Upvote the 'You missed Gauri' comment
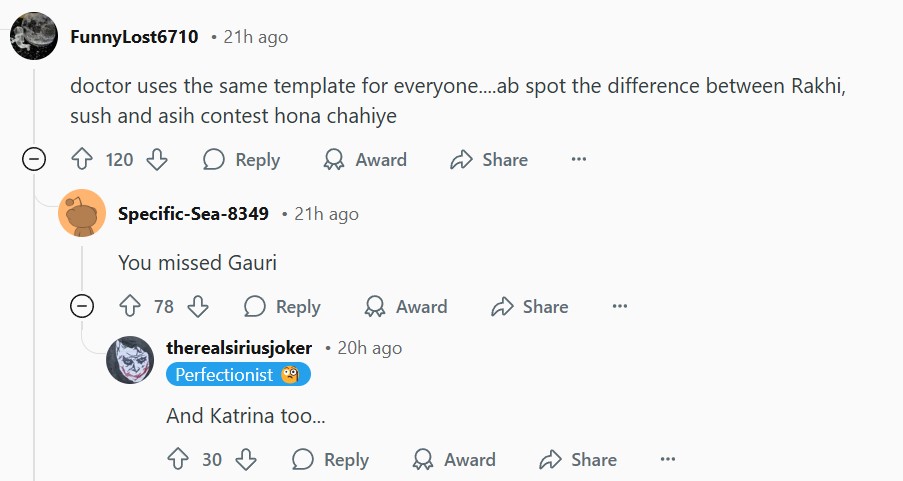 130,307
